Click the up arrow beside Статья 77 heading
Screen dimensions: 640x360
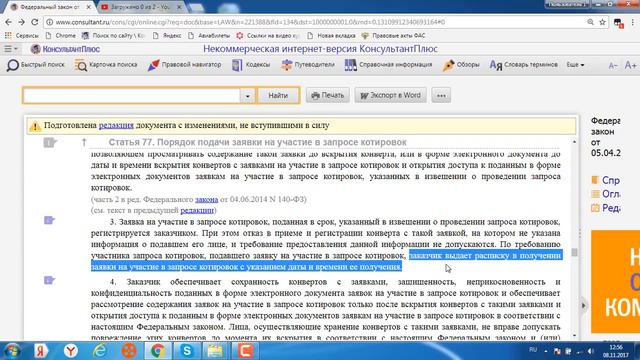tap(84, 142)
